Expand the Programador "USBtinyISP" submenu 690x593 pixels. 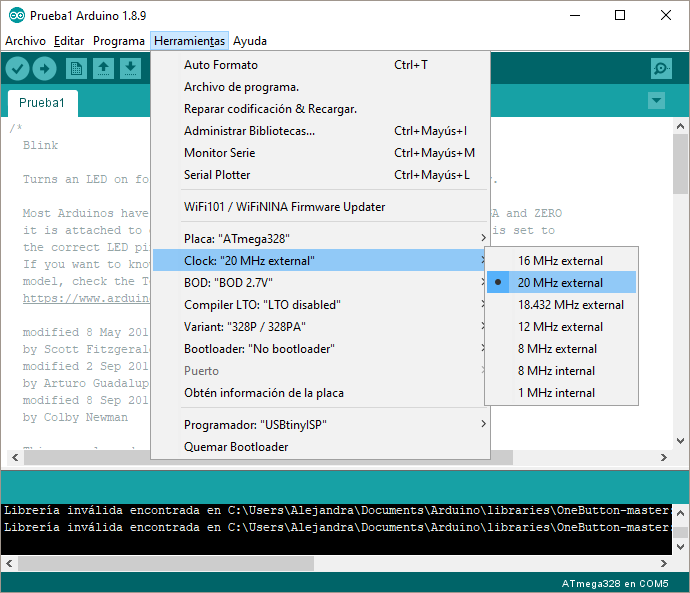pos(320,425)
